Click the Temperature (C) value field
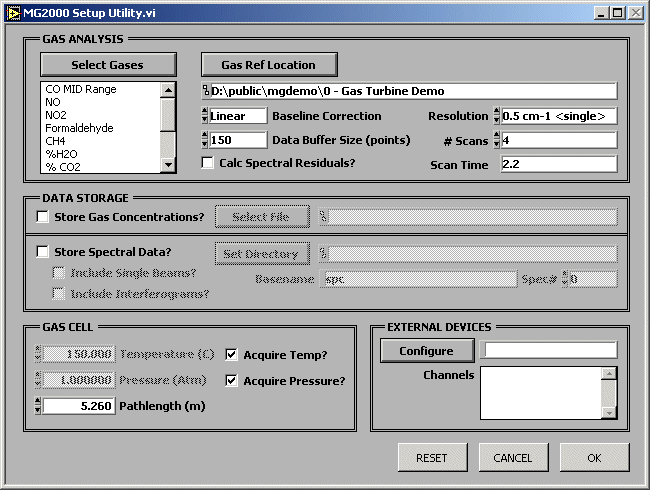Screen dimensions: 650x490 pos(79,354)
